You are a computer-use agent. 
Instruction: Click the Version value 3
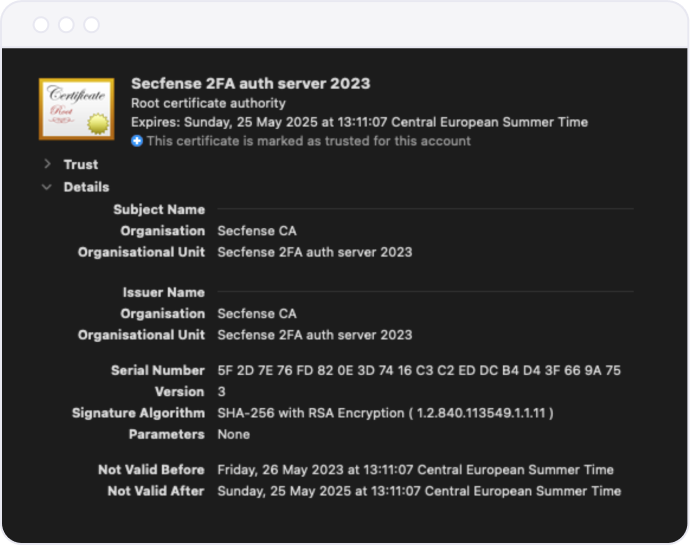(222, 392)
